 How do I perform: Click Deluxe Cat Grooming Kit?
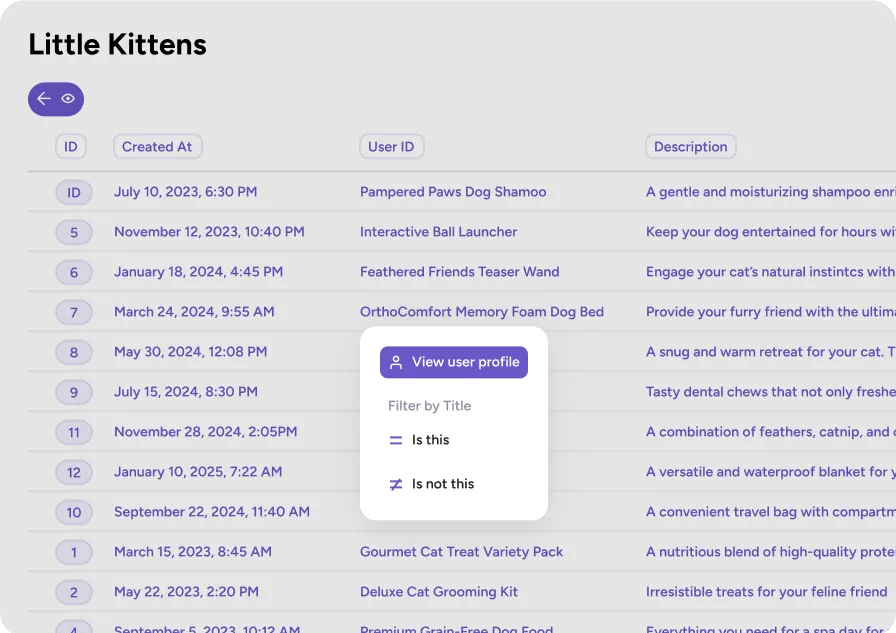coord(439,592)
